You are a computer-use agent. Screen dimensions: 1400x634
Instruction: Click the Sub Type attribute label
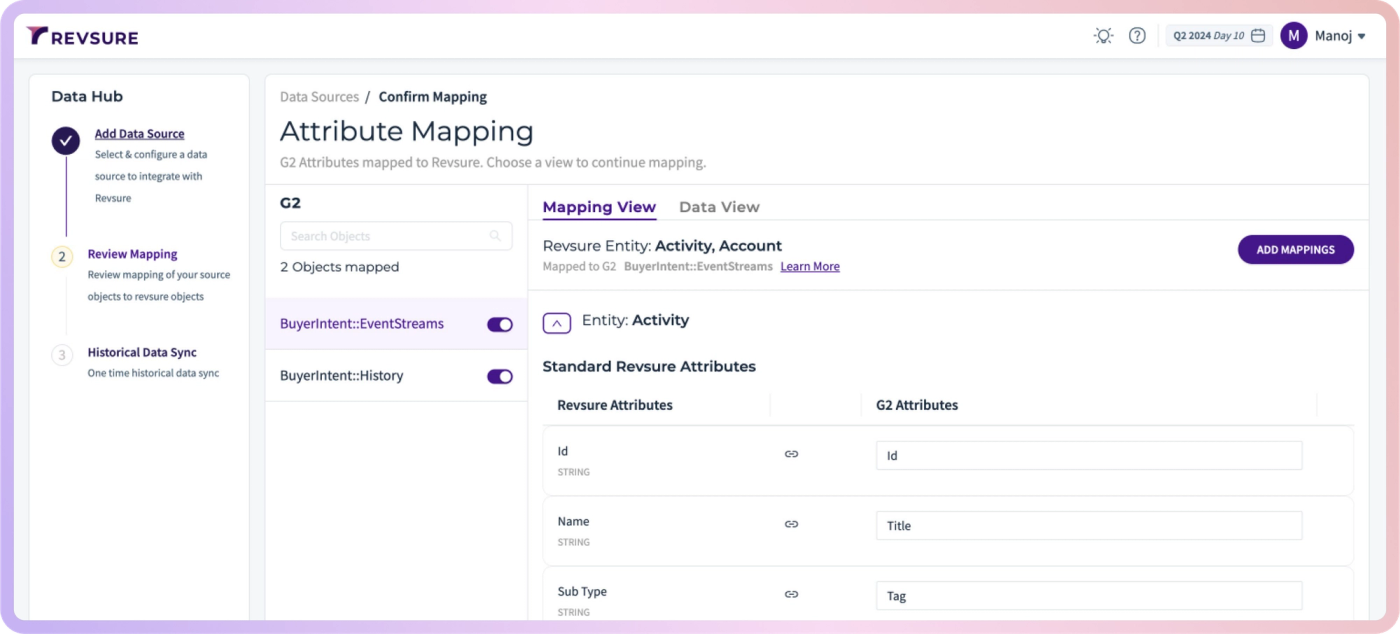pyautogui.click(x=582, y=591)
